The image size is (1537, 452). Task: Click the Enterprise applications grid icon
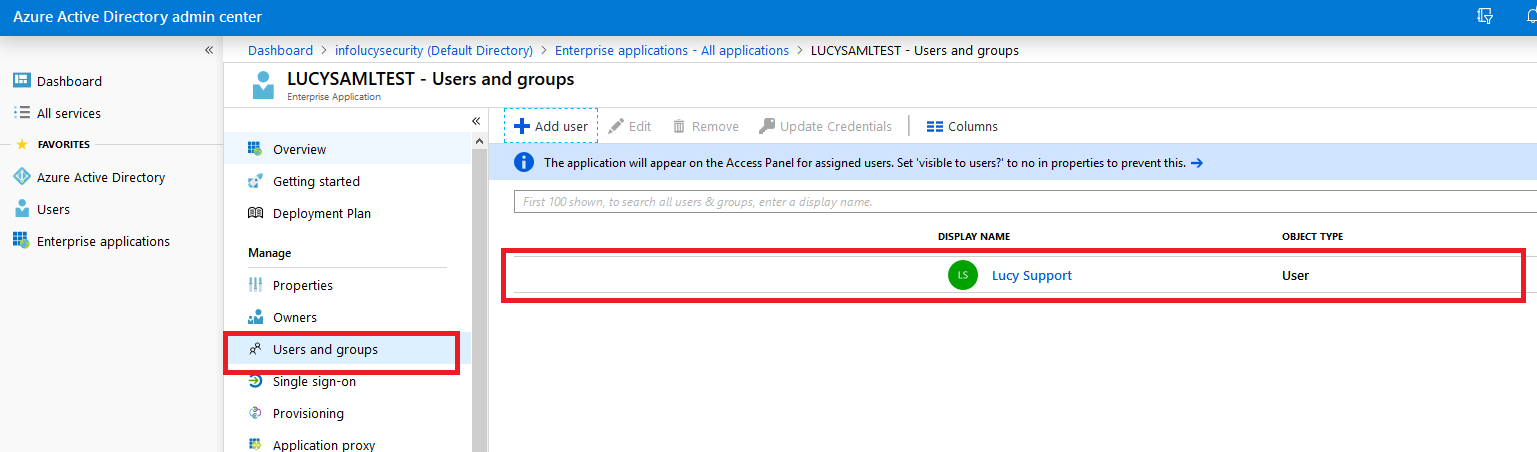click(x=21, y=241)
